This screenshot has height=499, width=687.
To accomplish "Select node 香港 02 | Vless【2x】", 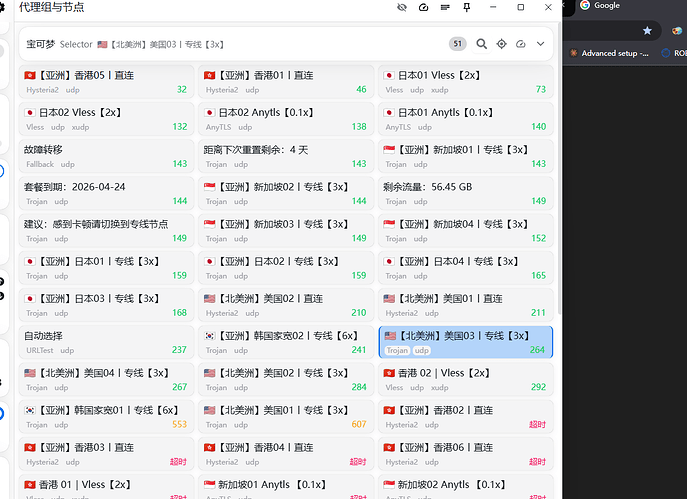I will (466, 379).
